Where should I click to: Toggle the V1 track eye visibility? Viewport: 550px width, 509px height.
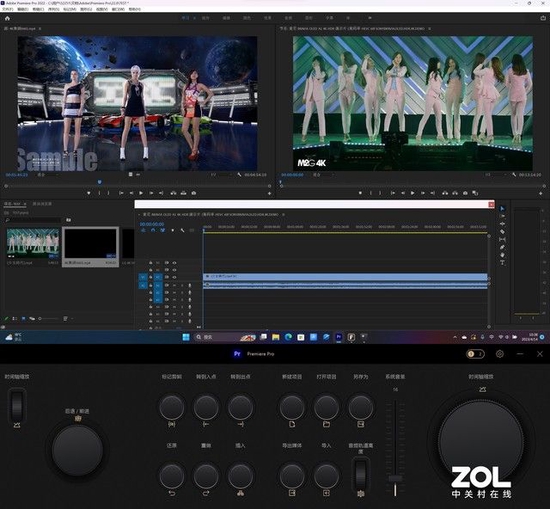coord(174,277)
